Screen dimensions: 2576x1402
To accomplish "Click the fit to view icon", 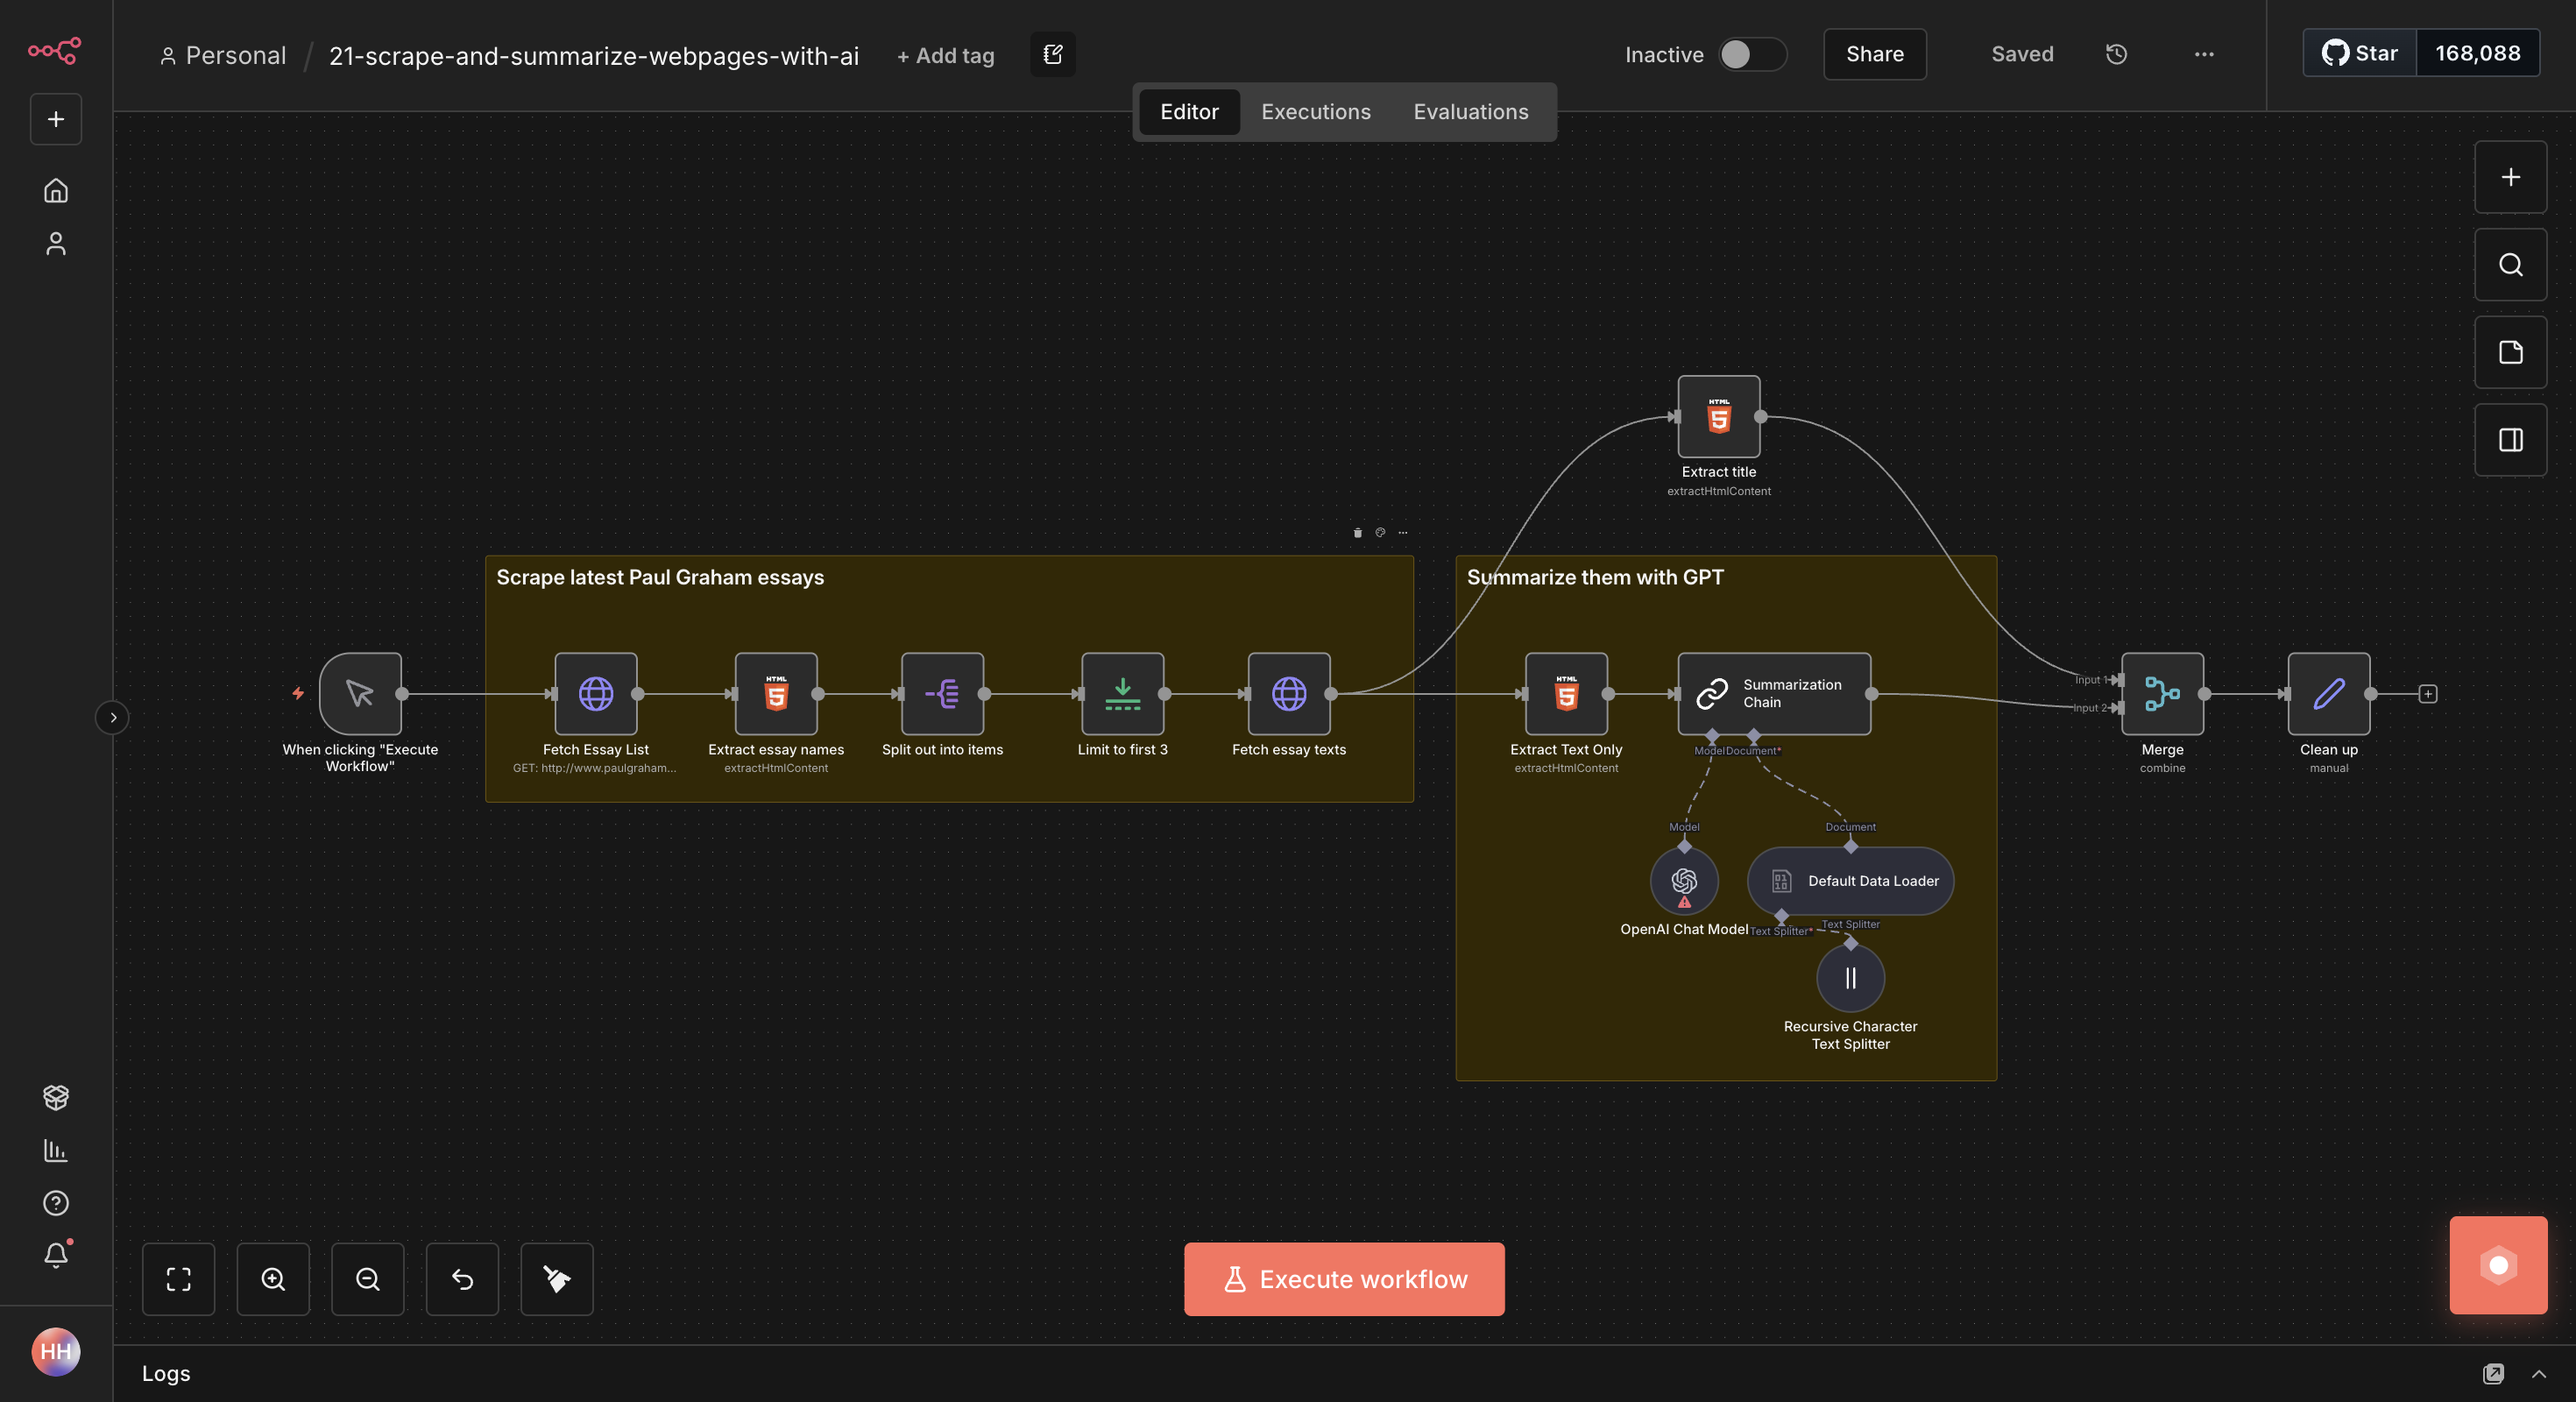I will [178, 1278].
